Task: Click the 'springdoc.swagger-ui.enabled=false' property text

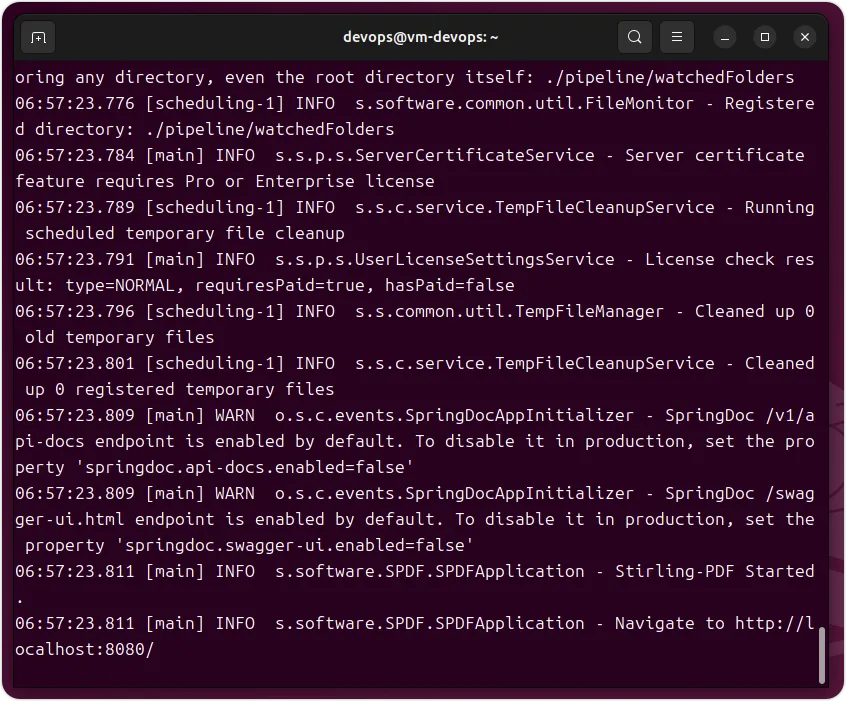Action: pos(295,545)
